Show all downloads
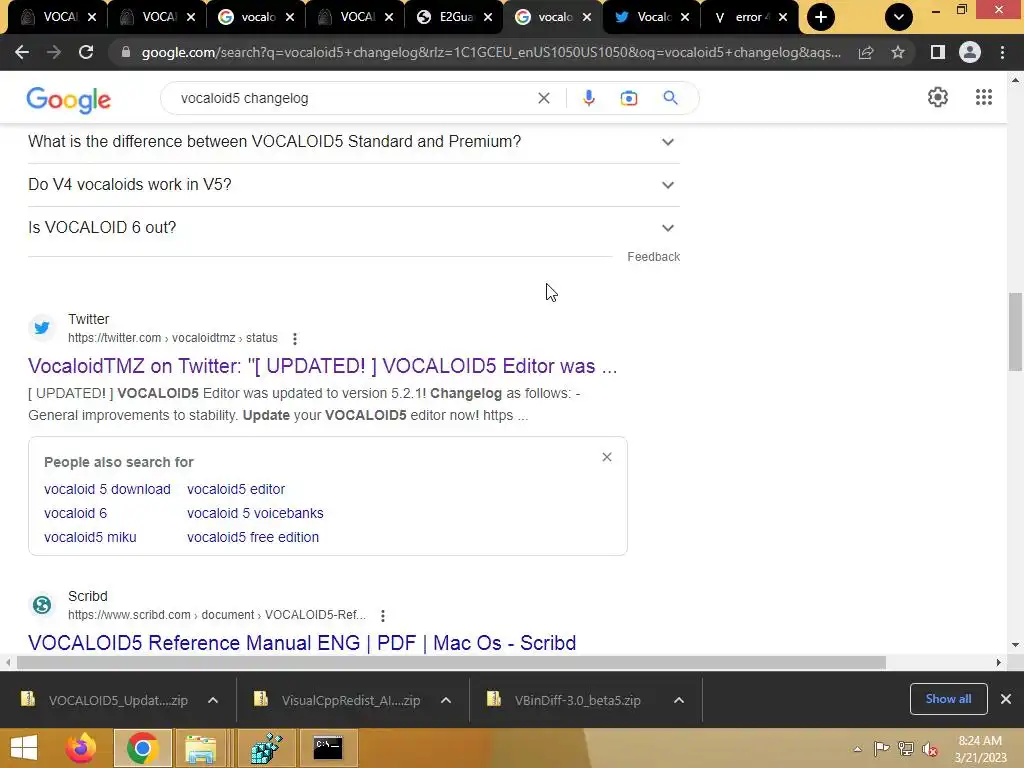1024x768 pixels. pos(948,699)
